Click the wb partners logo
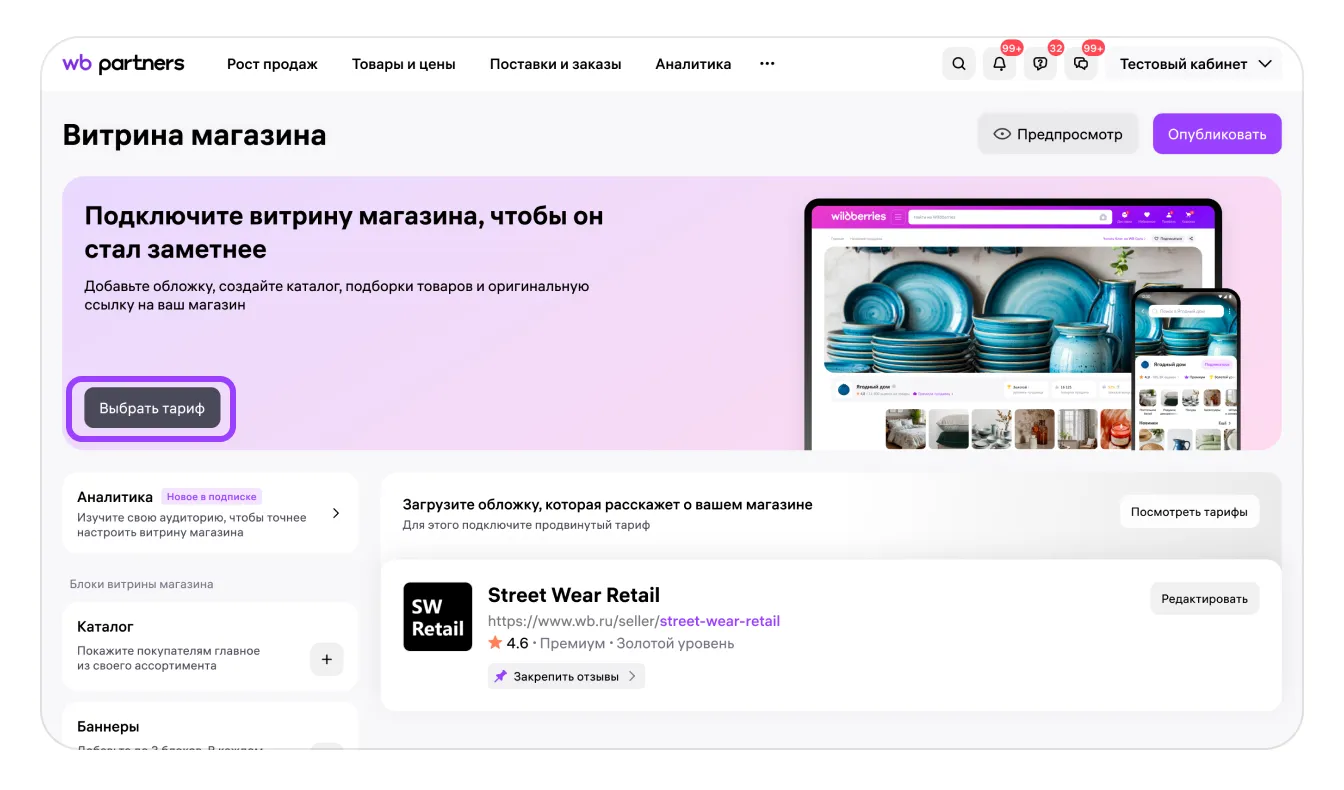The image size is (1344, 790). click(123, 64)
